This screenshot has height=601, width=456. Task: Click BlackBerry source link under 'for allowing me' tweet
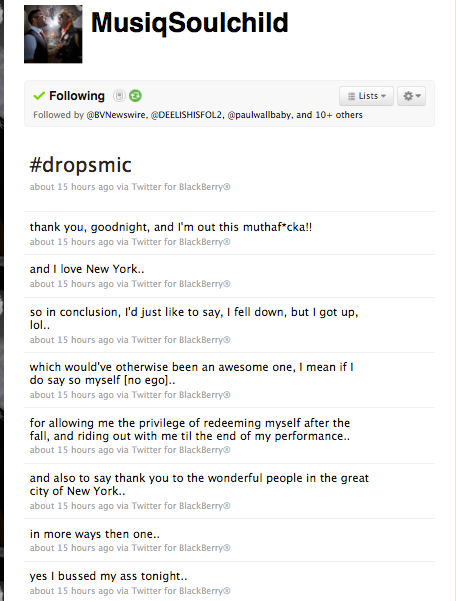coord(181,450)
